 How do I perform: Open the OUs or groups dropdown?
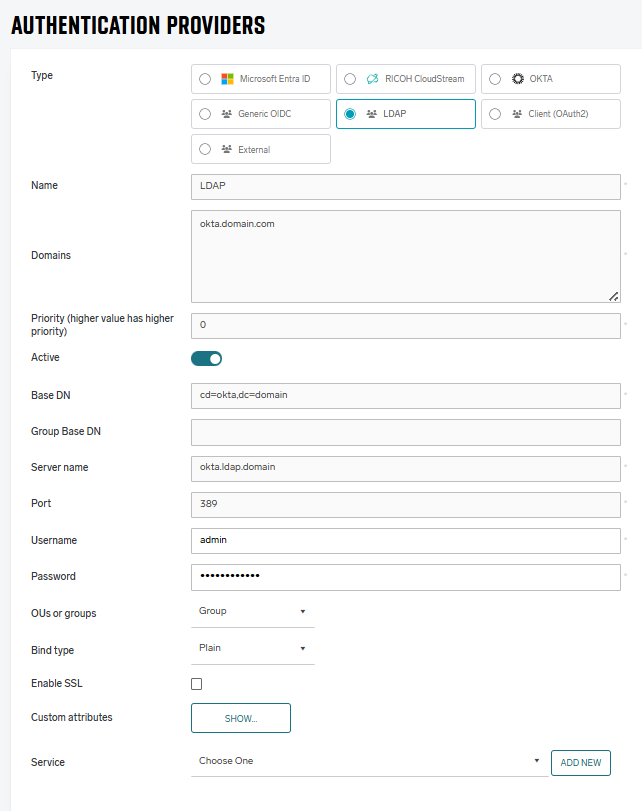pyautogui.click(x=304, y=612)
